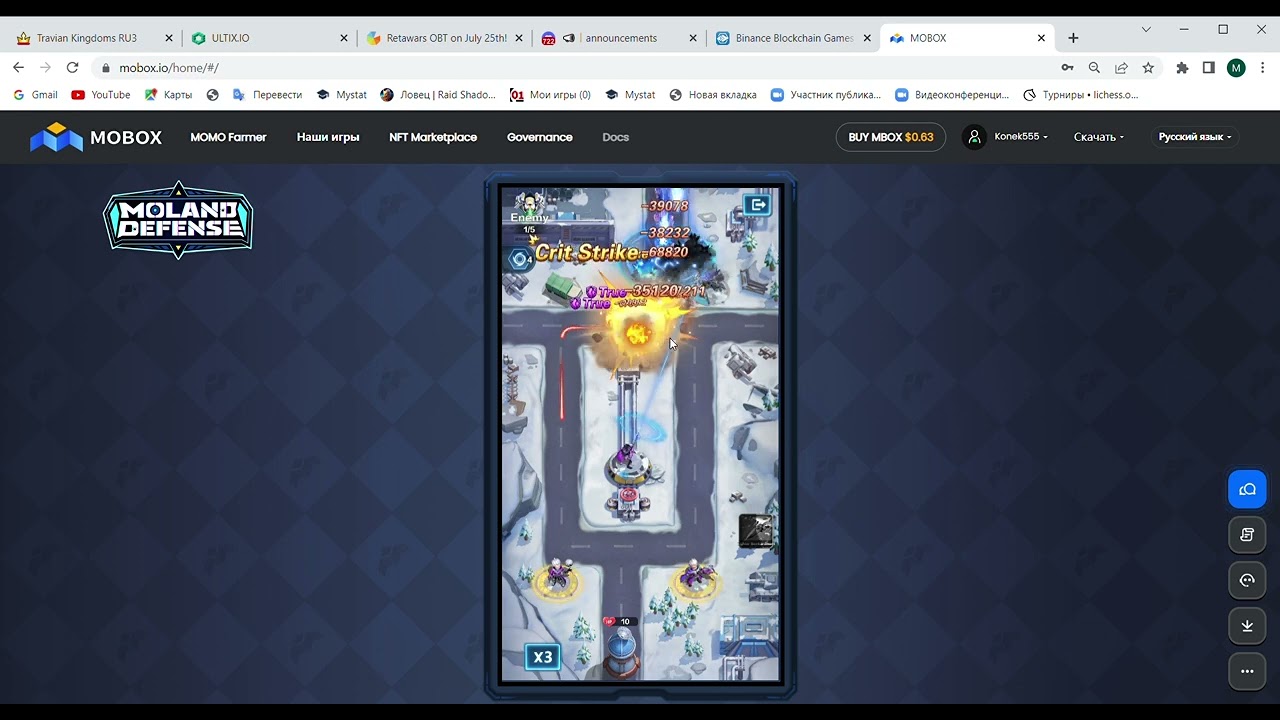
Task: Click the globe bookmark icon next to Карты
Action: point(213,95)
